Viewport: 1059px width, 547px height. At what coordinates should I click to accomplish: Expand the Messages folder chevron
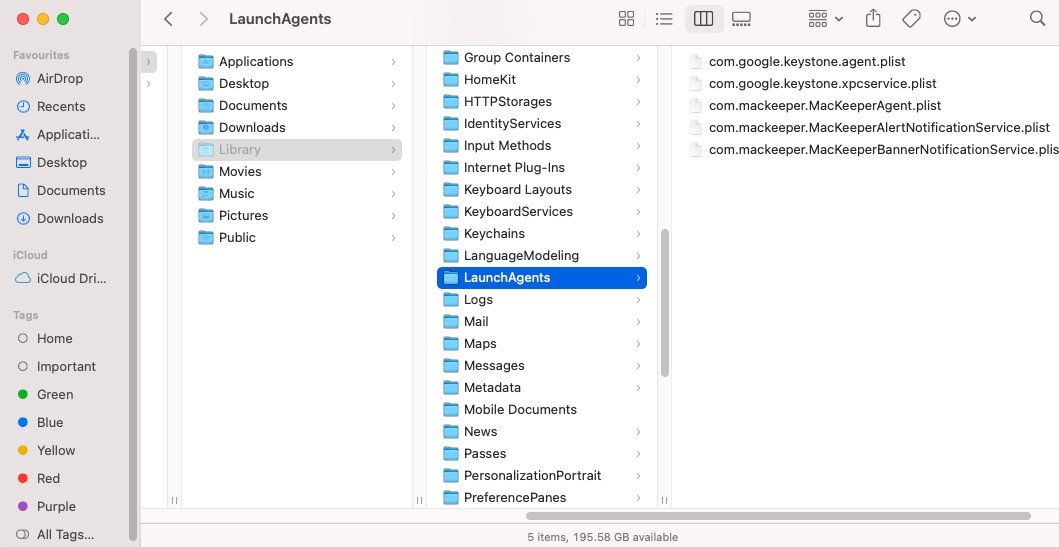tap(638, 366)
